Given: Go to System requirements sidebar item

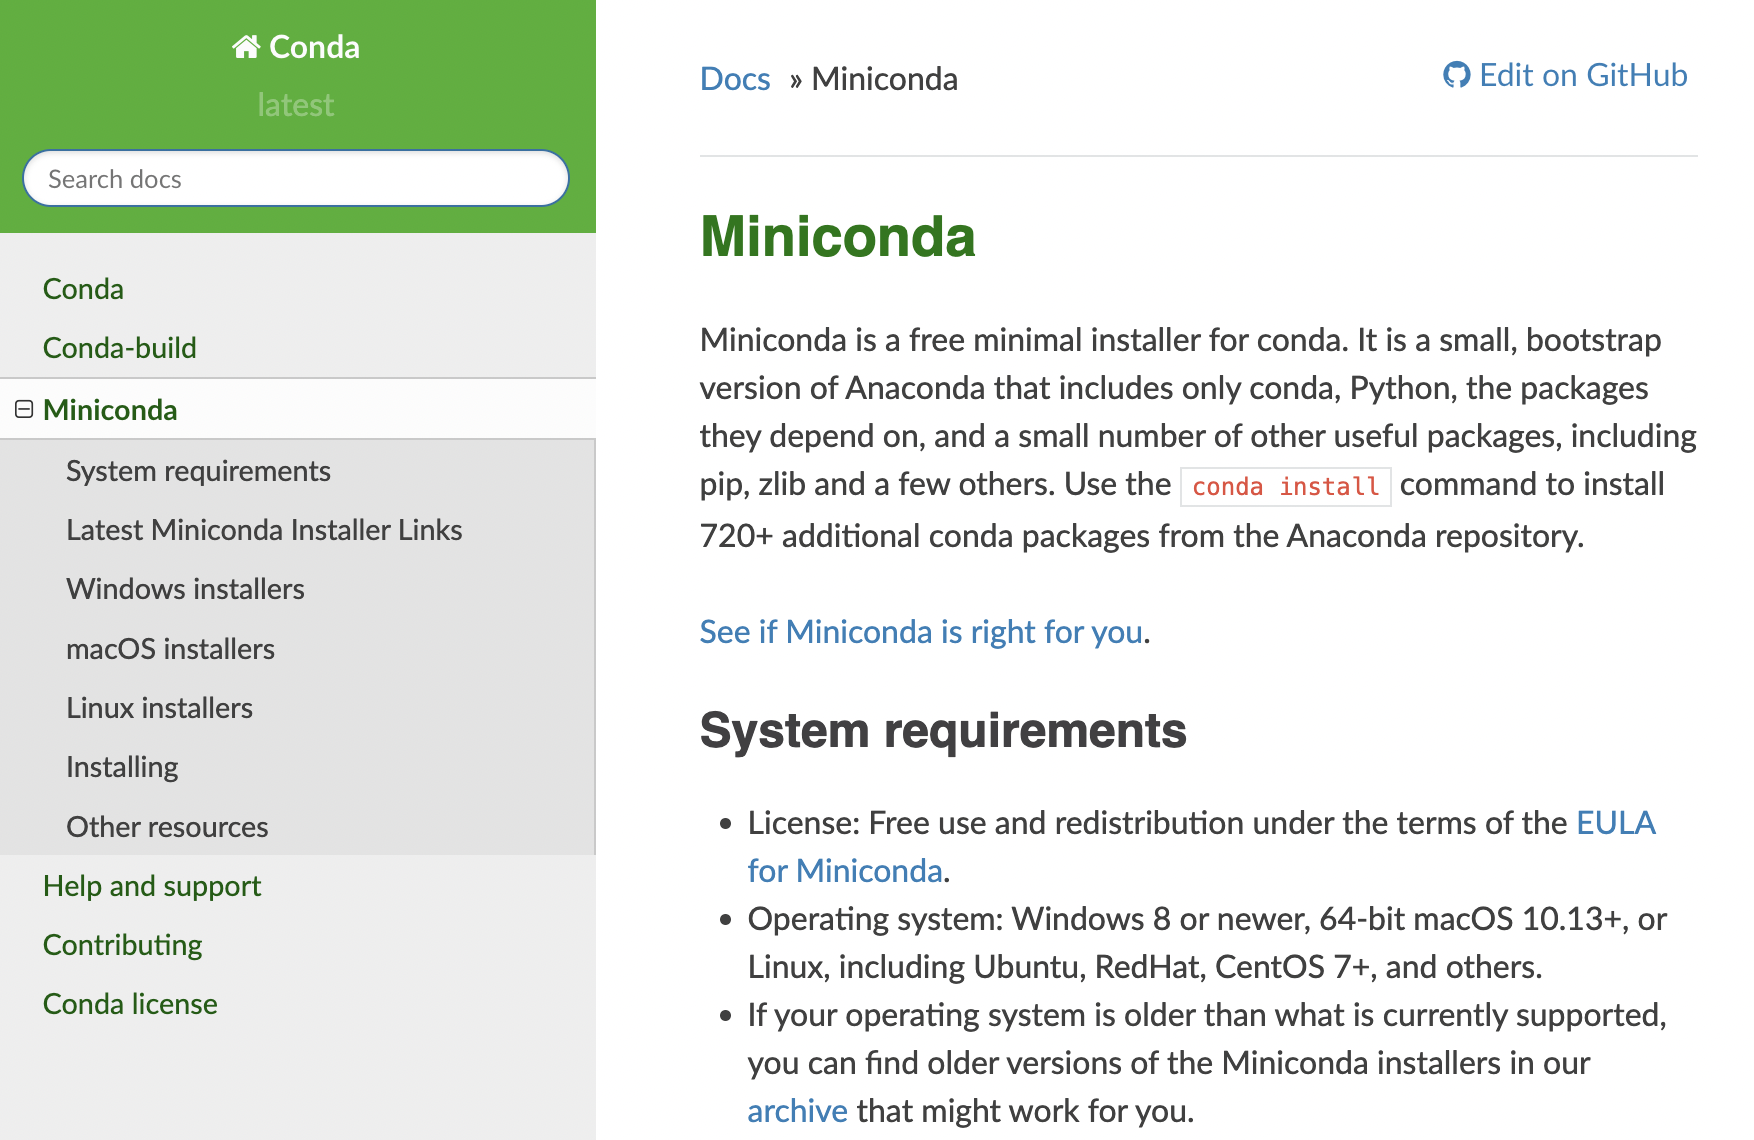Looking at the screenshot, I should coord(198,471).
